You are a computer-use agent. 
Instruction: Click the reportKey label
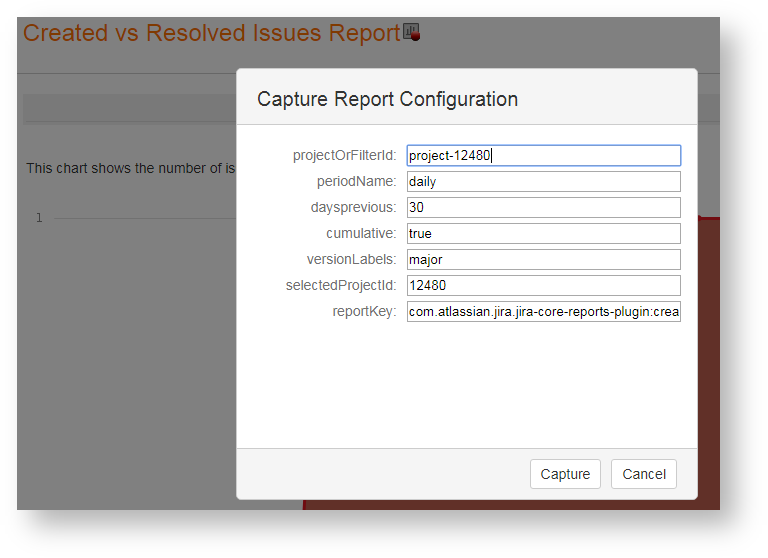pyautogui.click(x=364, y=311)
